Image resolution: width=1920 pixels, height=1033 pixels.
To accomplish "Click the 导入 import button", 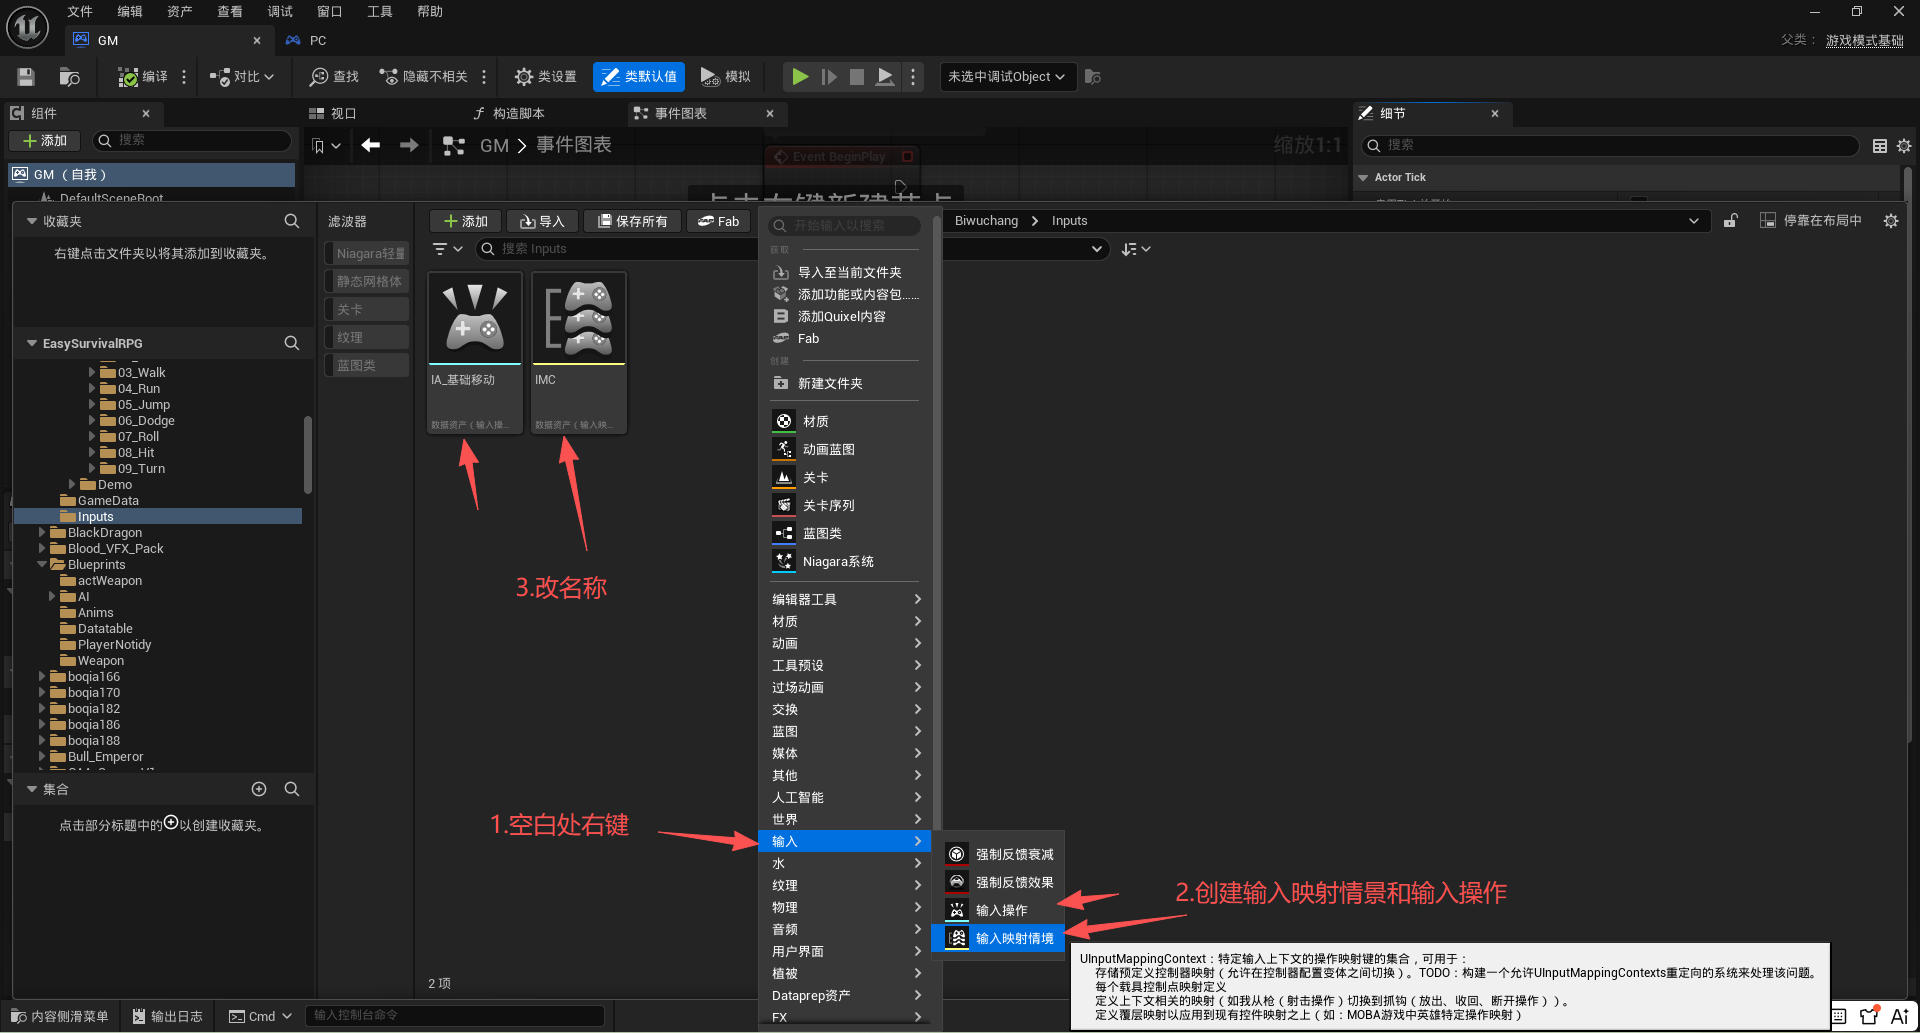I will click(542, 221).
